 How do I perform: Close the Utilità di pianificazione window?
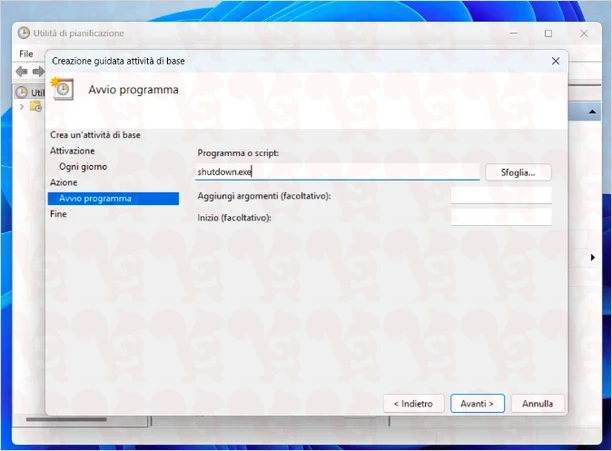[x=584, y=34]
